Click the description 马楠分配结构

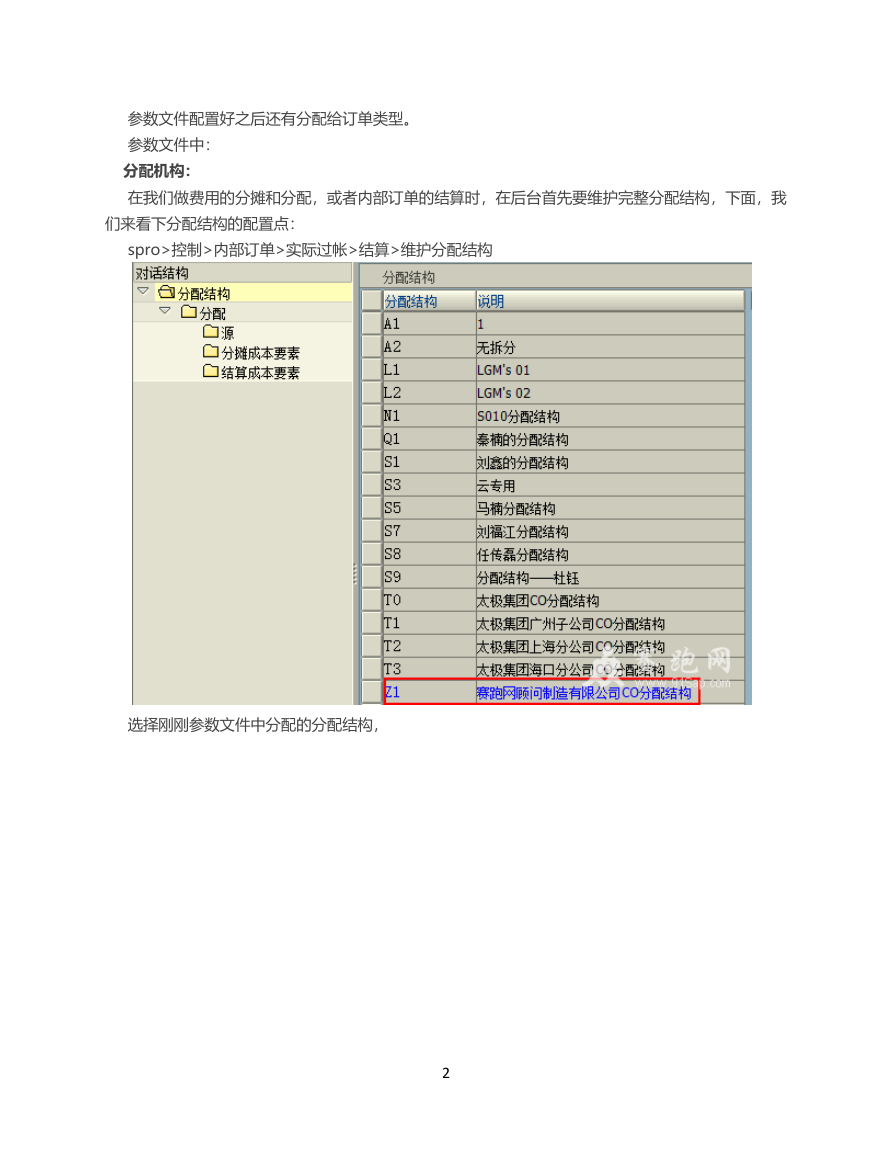[516, 508]
